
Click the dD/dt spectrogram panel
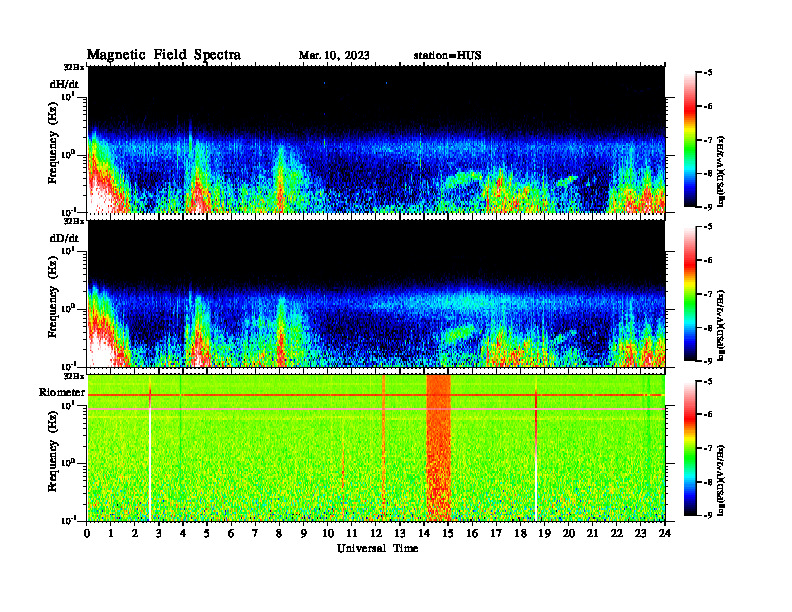(376, 293)
